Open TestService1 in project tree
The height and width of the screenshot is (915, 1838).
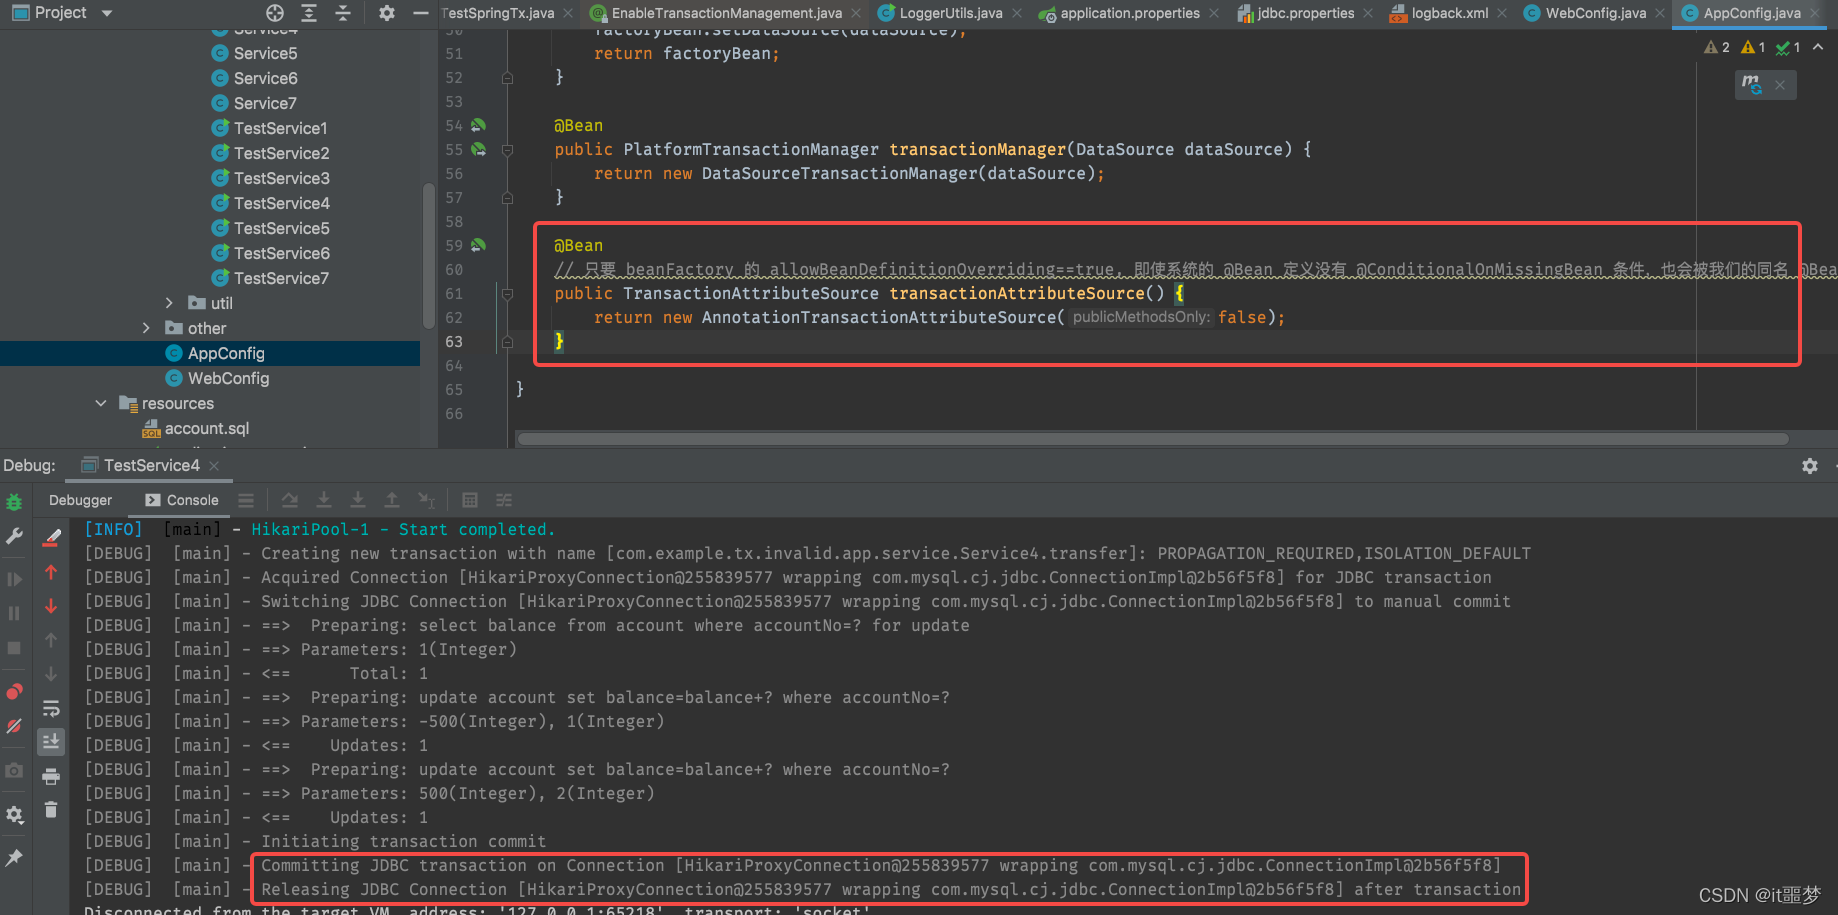tap(269, 128)
